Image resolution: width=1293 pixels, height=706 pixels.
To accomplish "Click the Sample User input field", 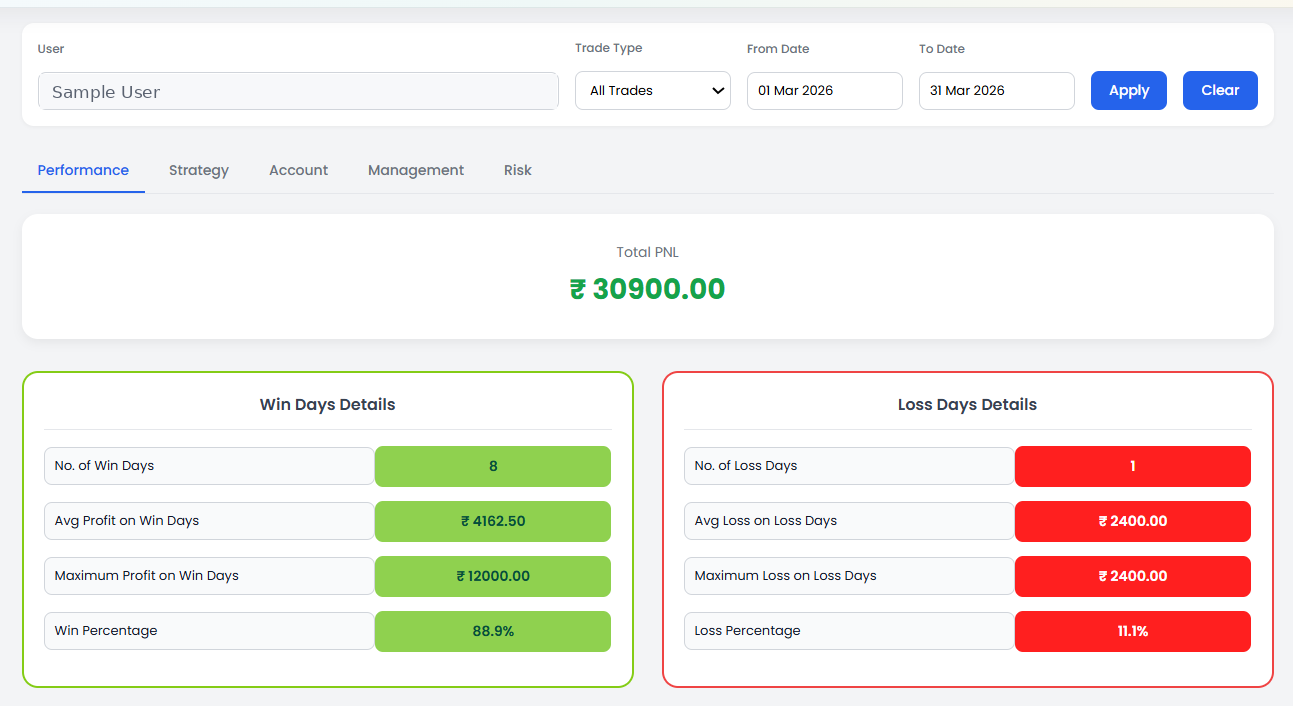I will click(298, 91).
